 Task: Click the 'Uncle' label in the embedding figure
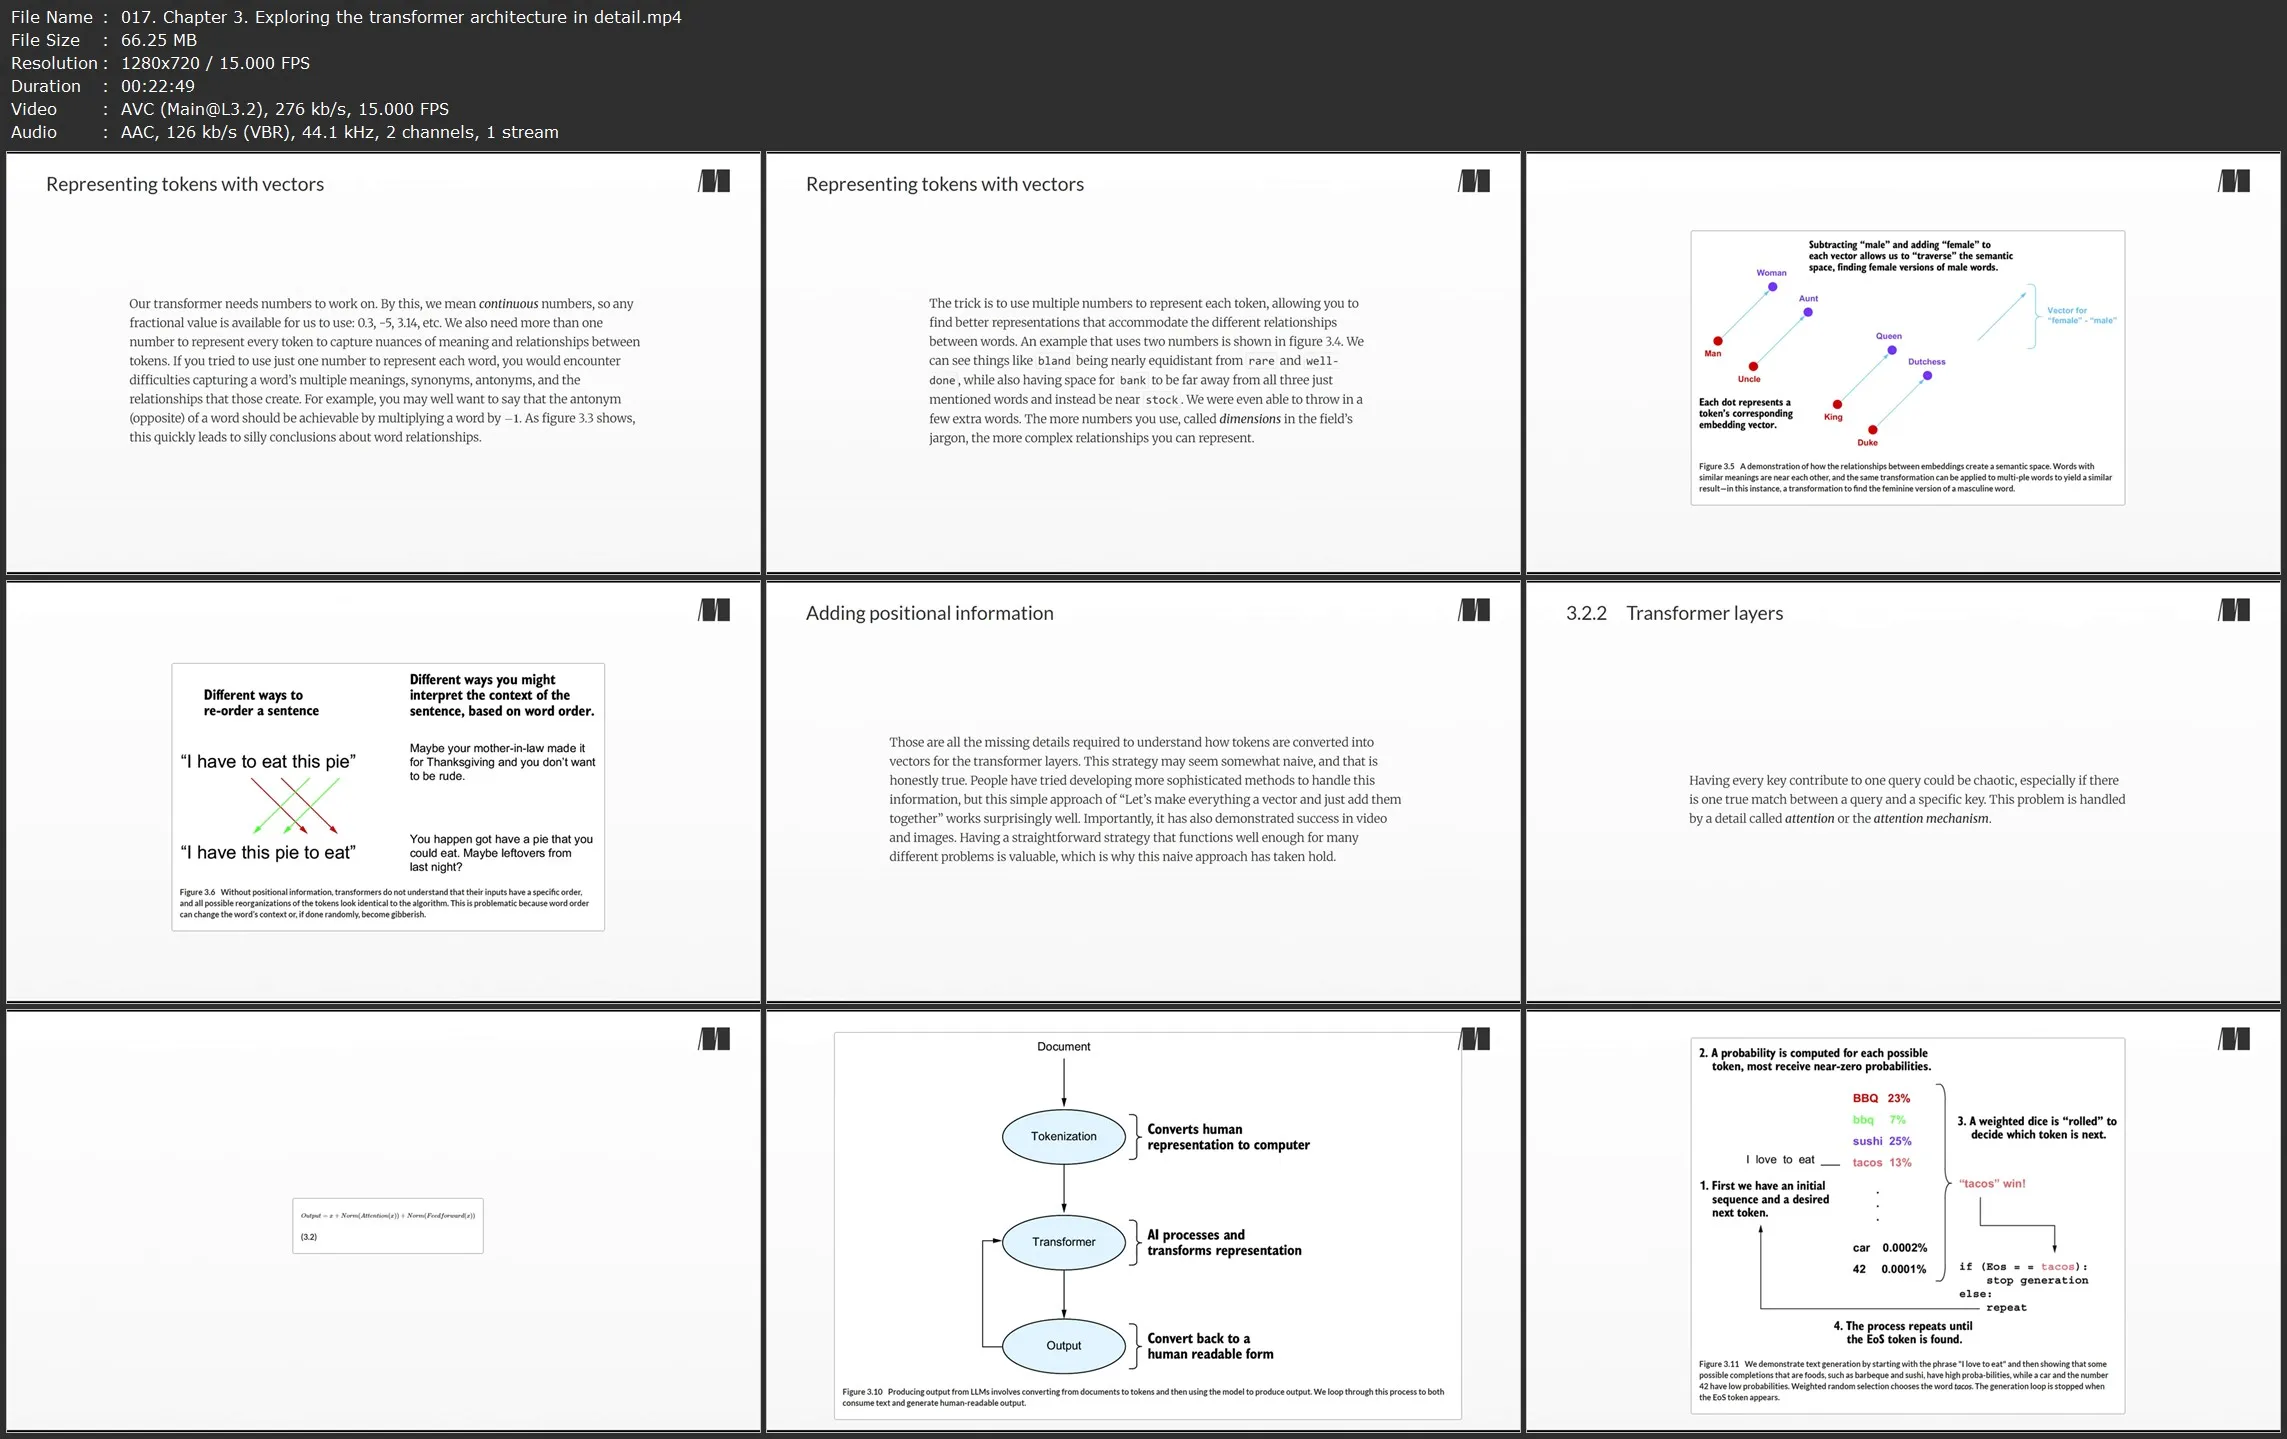1749,379
